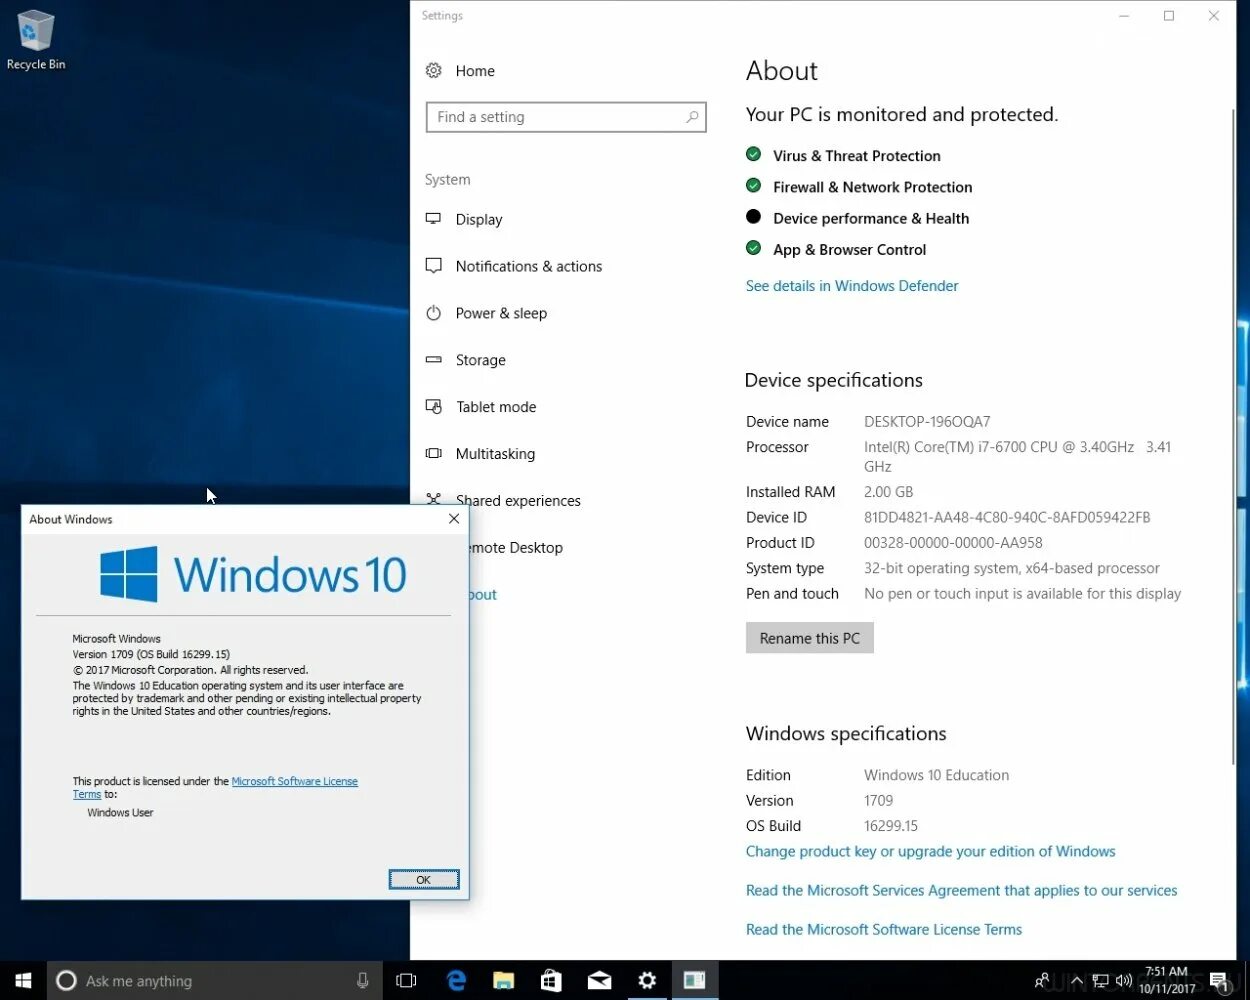Select Remote Desktop in the sidebar

click(516, 547)
